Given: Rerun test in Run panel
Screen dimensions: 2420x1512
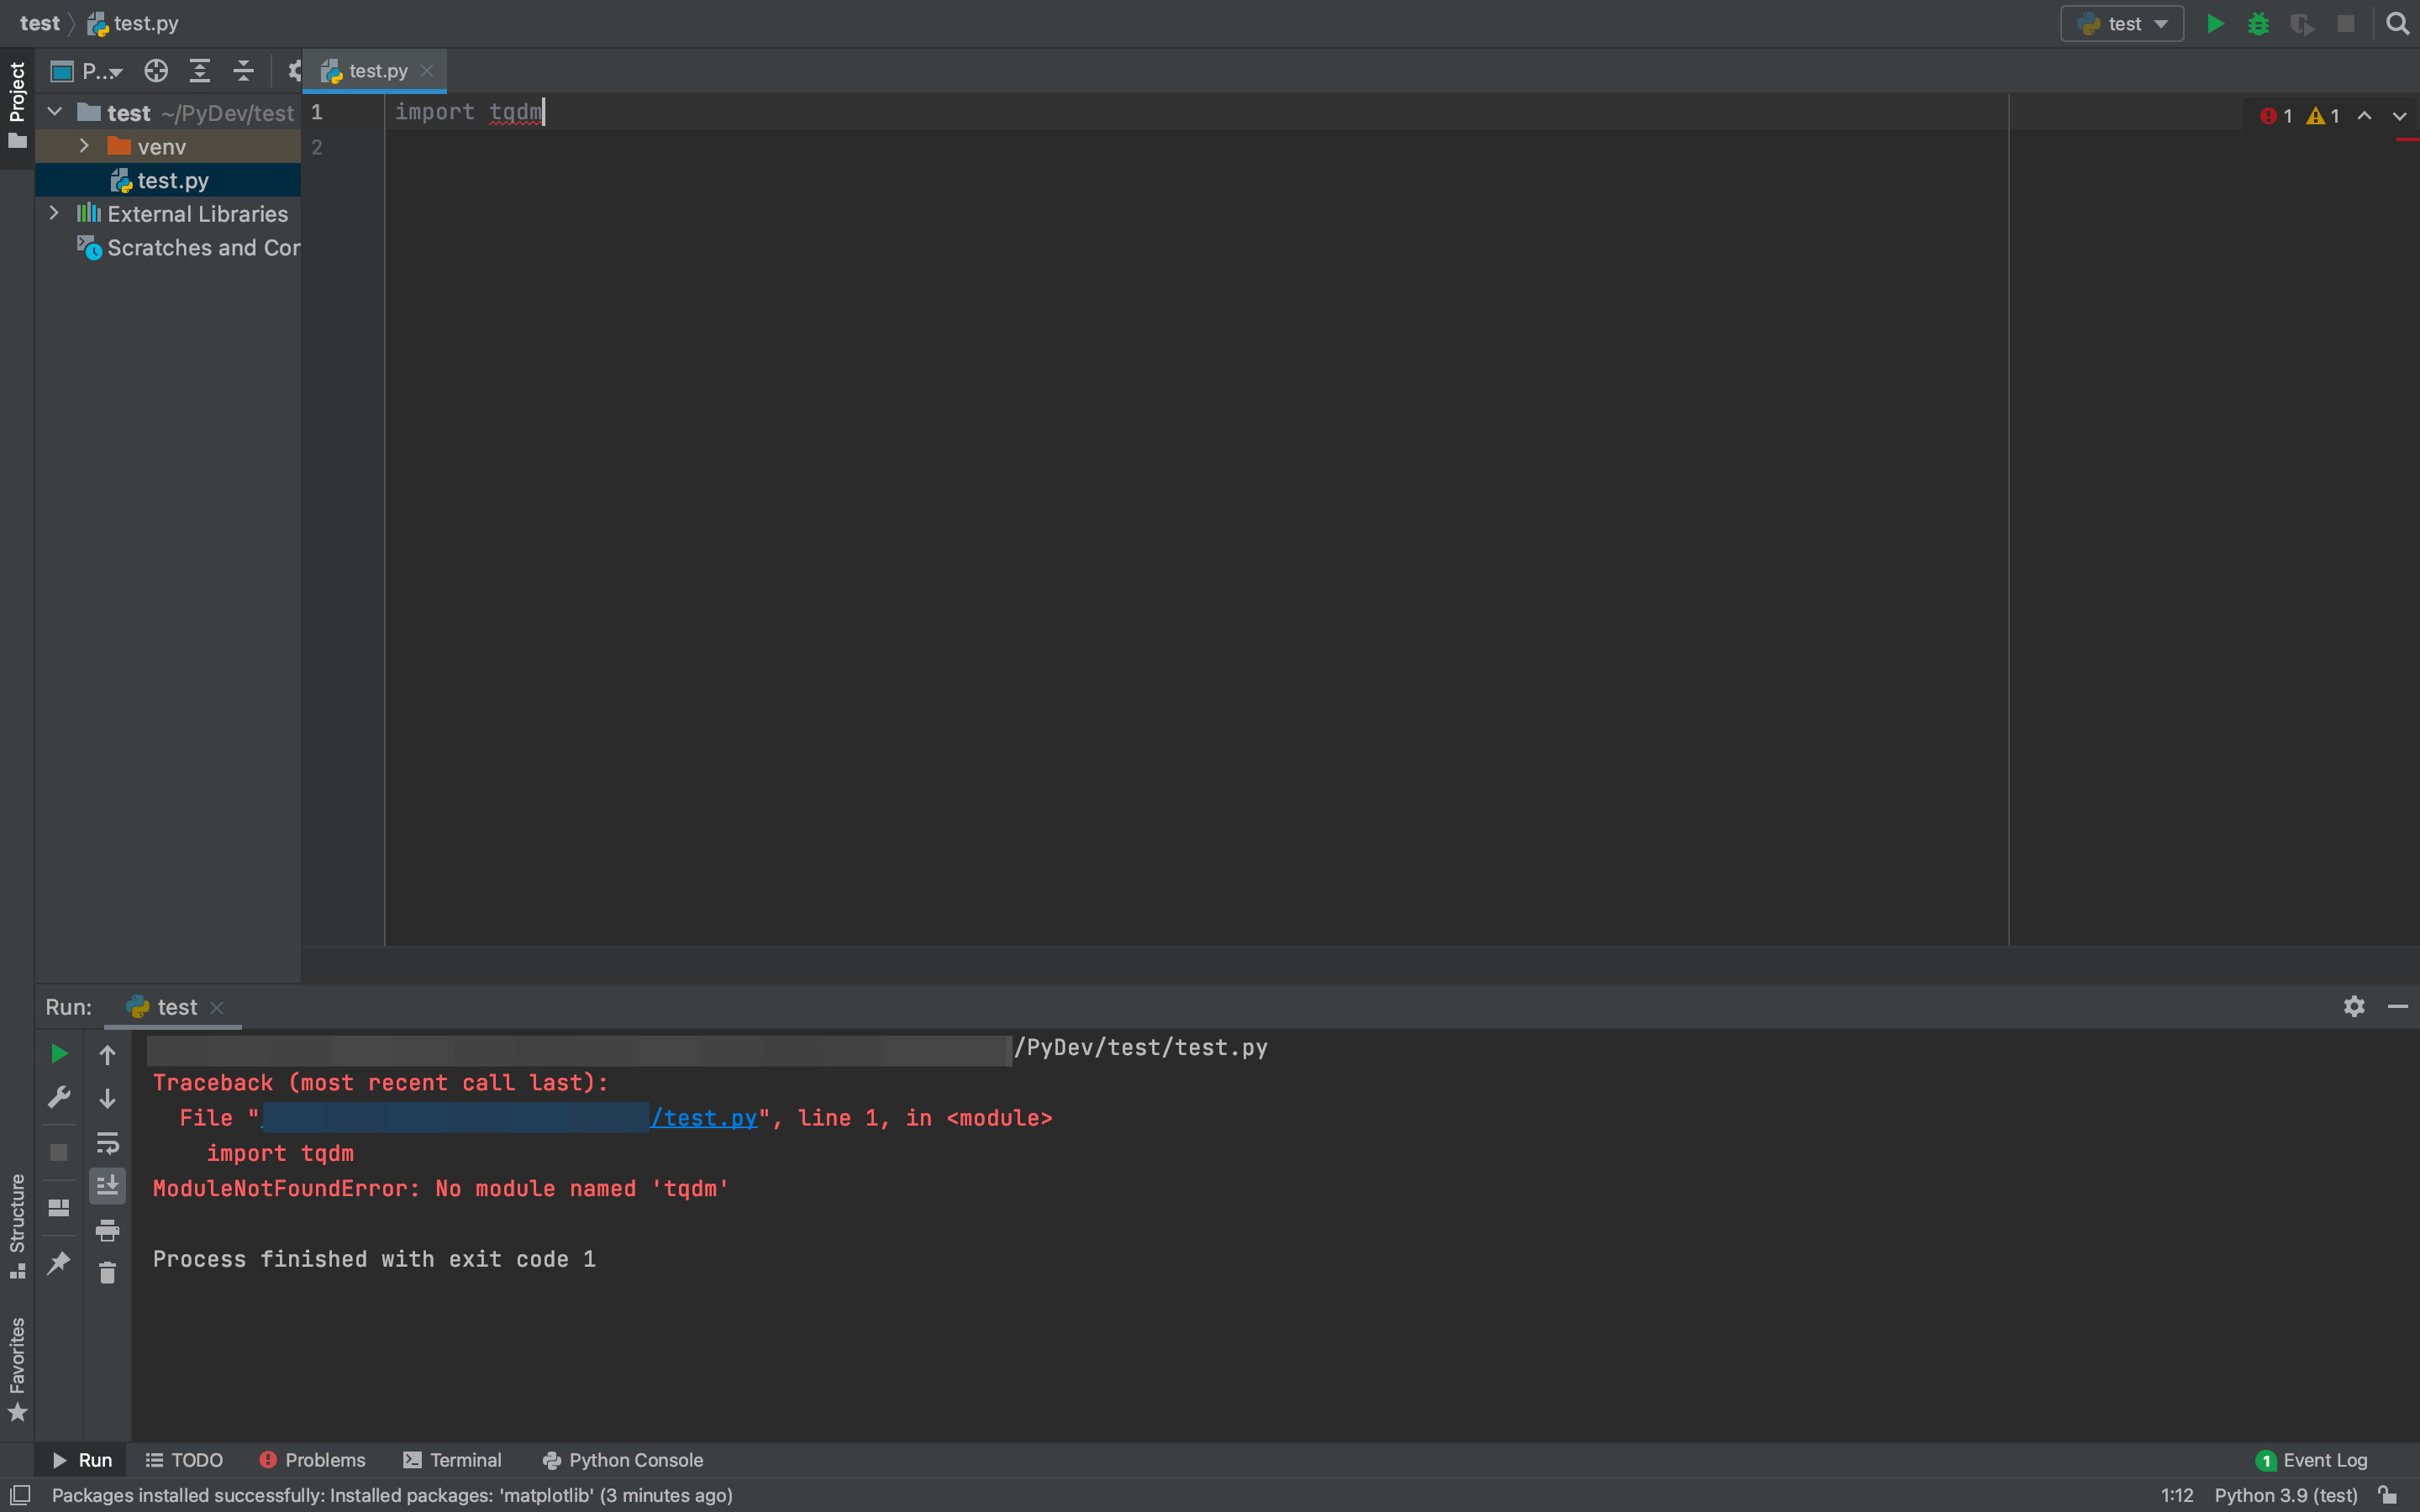Looking at the screenshot, I should (59, 1054).
